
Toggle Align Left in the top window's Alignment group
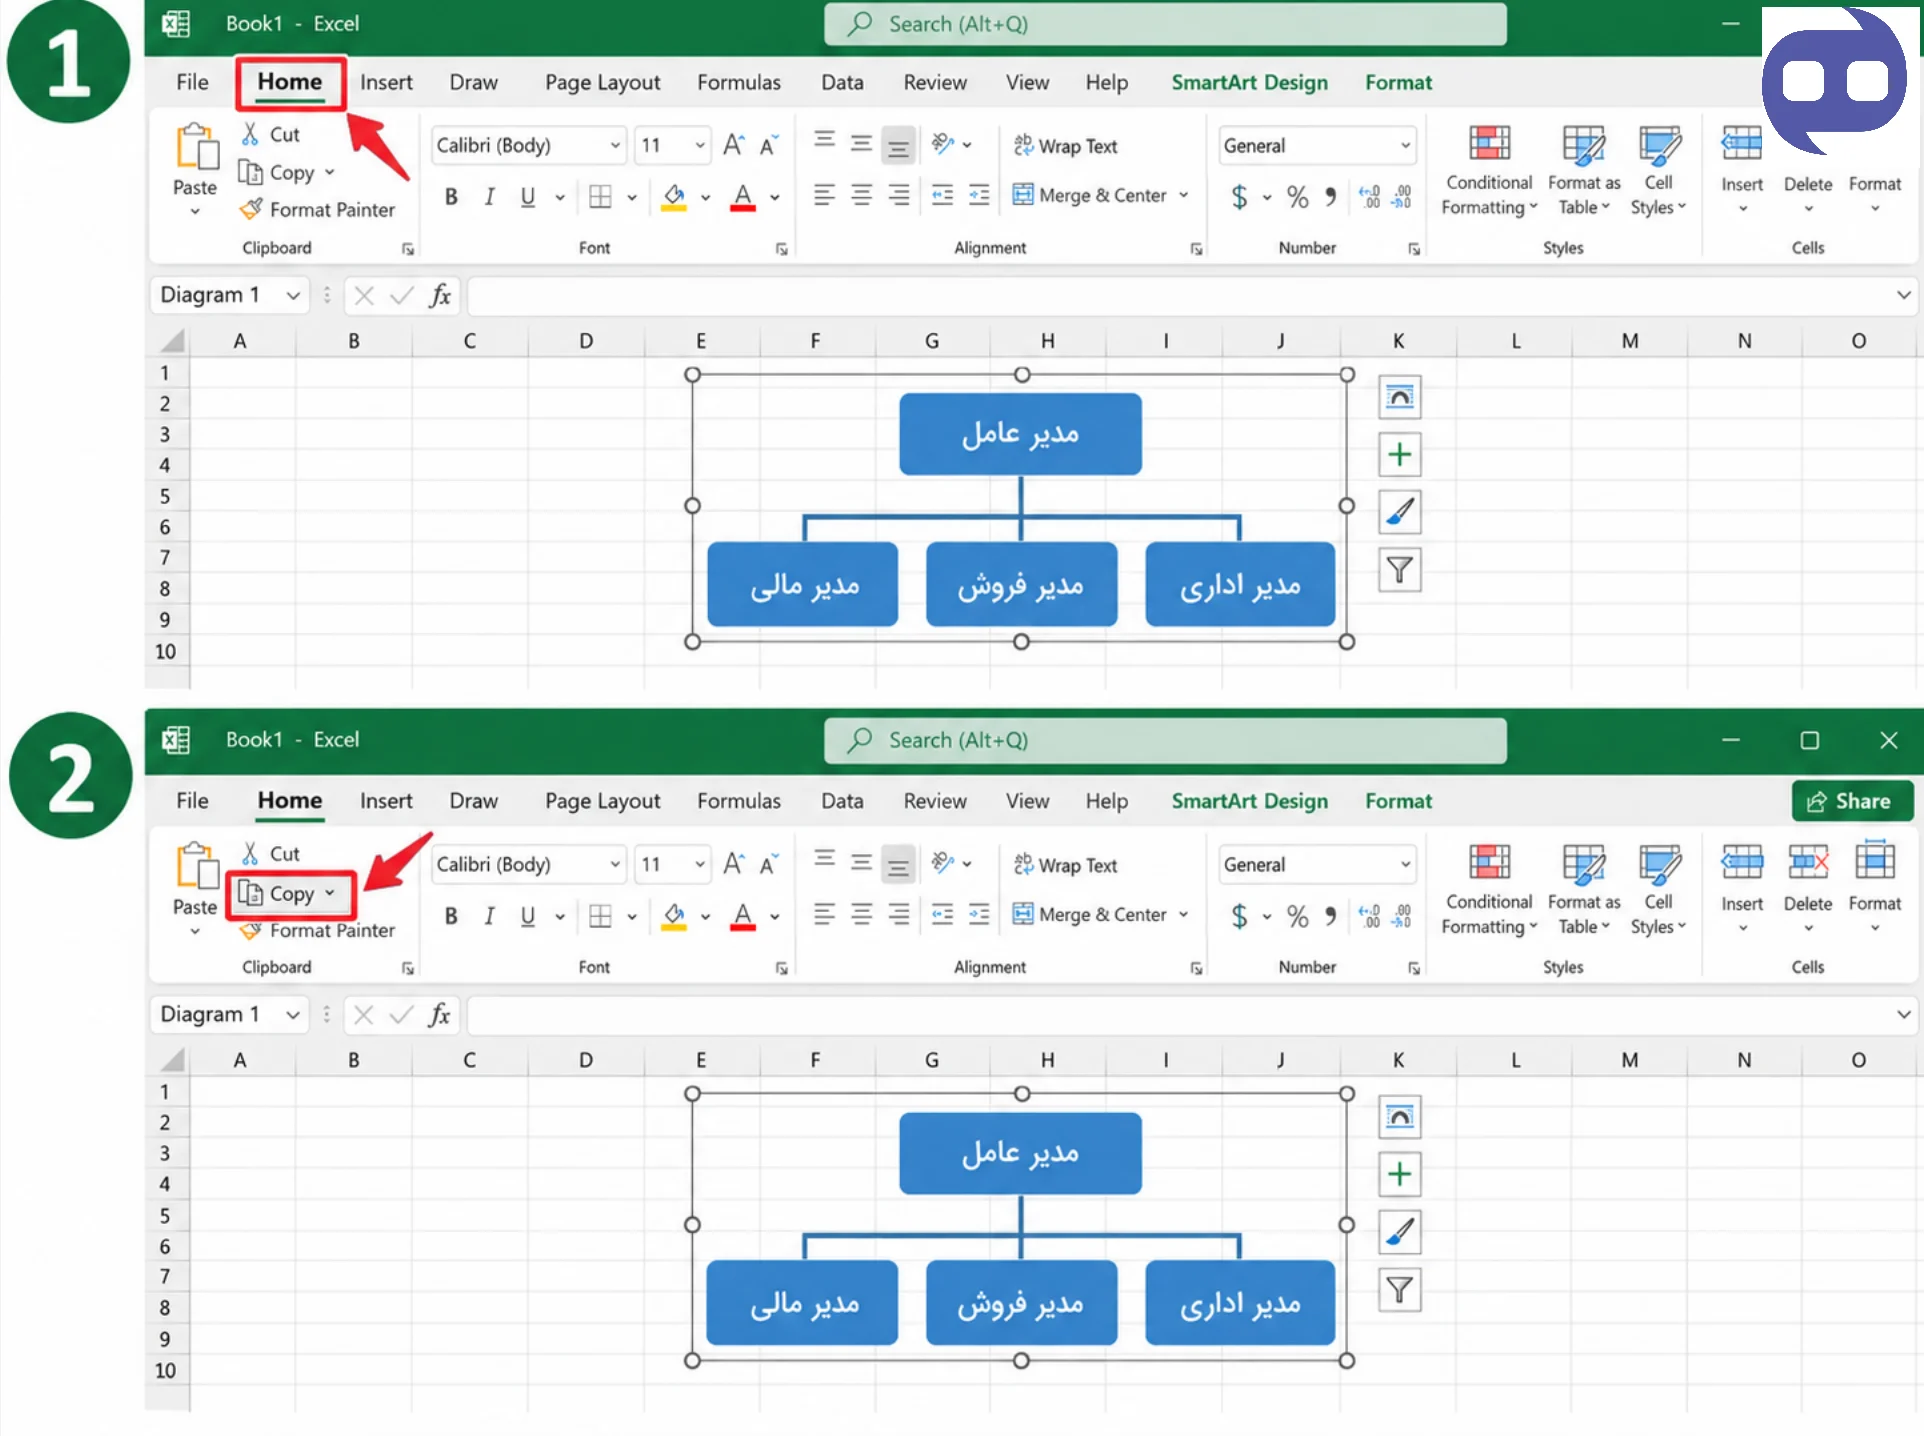point(824,196)
